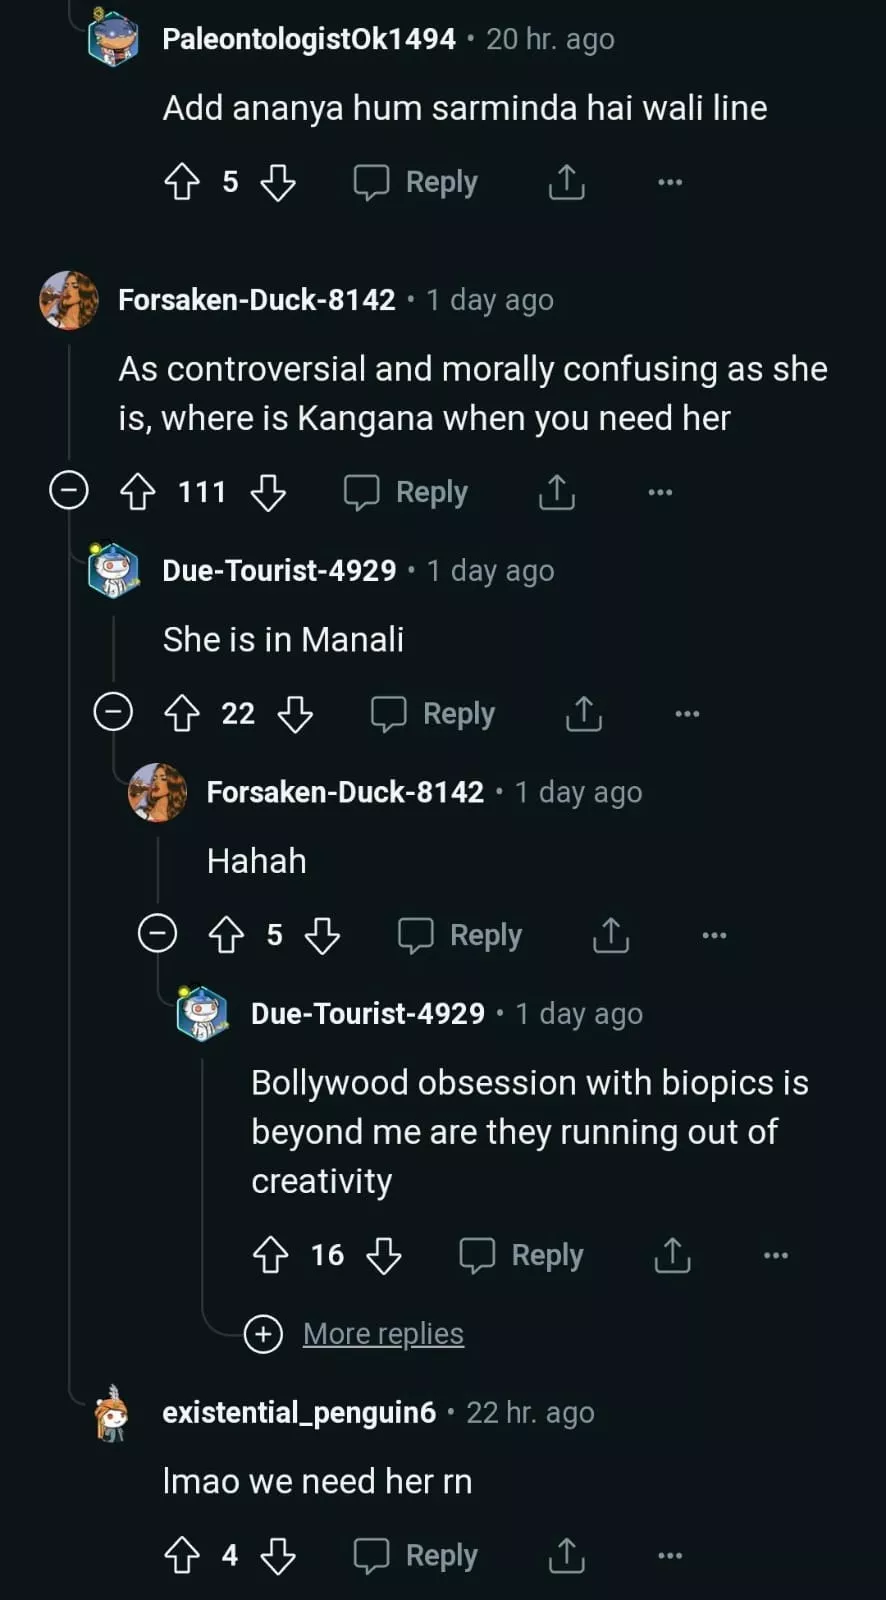Collapse the 'Hahah' reply thread
Screen dimensions: 886x1600
pyautogui.click(x=157, y=934)
